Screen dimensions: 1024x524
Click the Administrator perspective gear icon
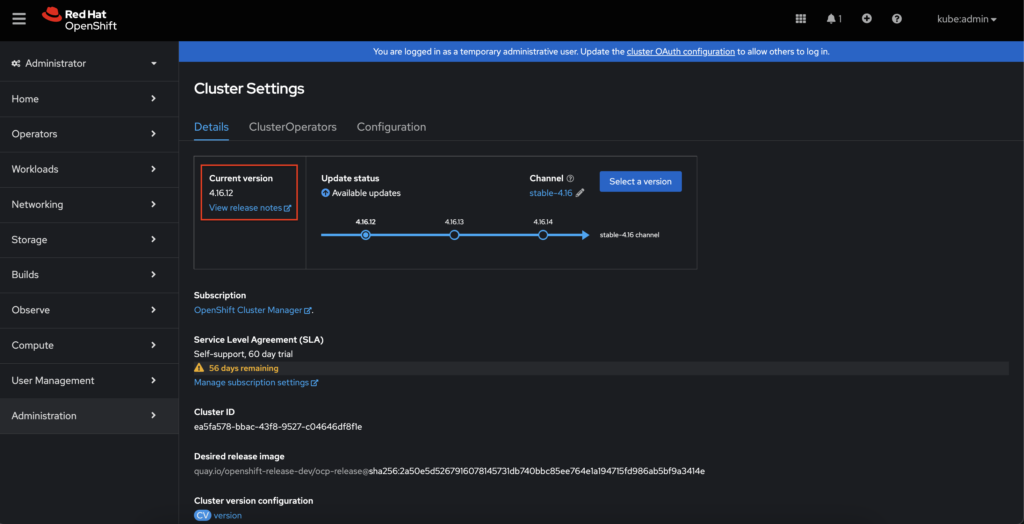(16, 63)
